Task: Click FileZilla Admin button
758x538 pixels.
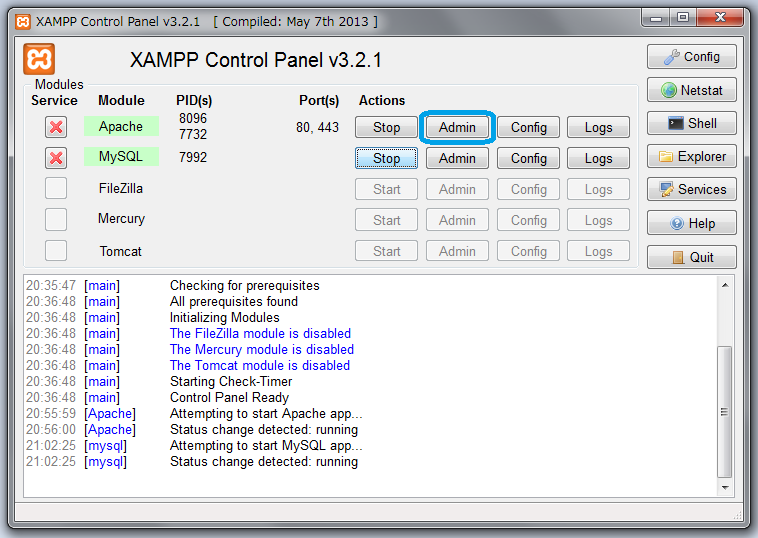Action: (457, 189)
